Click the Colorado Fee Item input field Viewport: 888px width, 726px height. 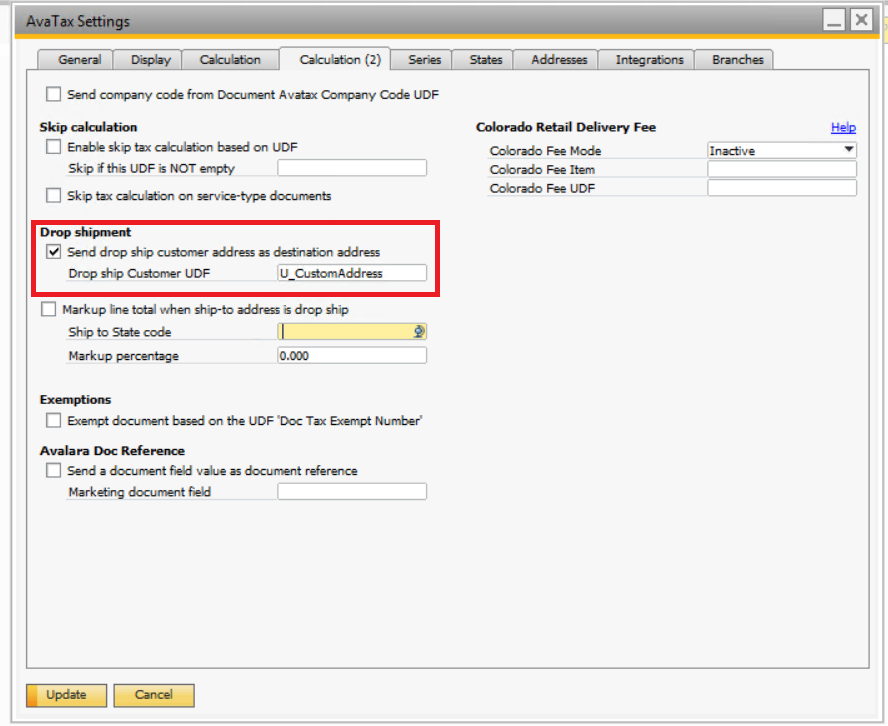click(782, 169)
